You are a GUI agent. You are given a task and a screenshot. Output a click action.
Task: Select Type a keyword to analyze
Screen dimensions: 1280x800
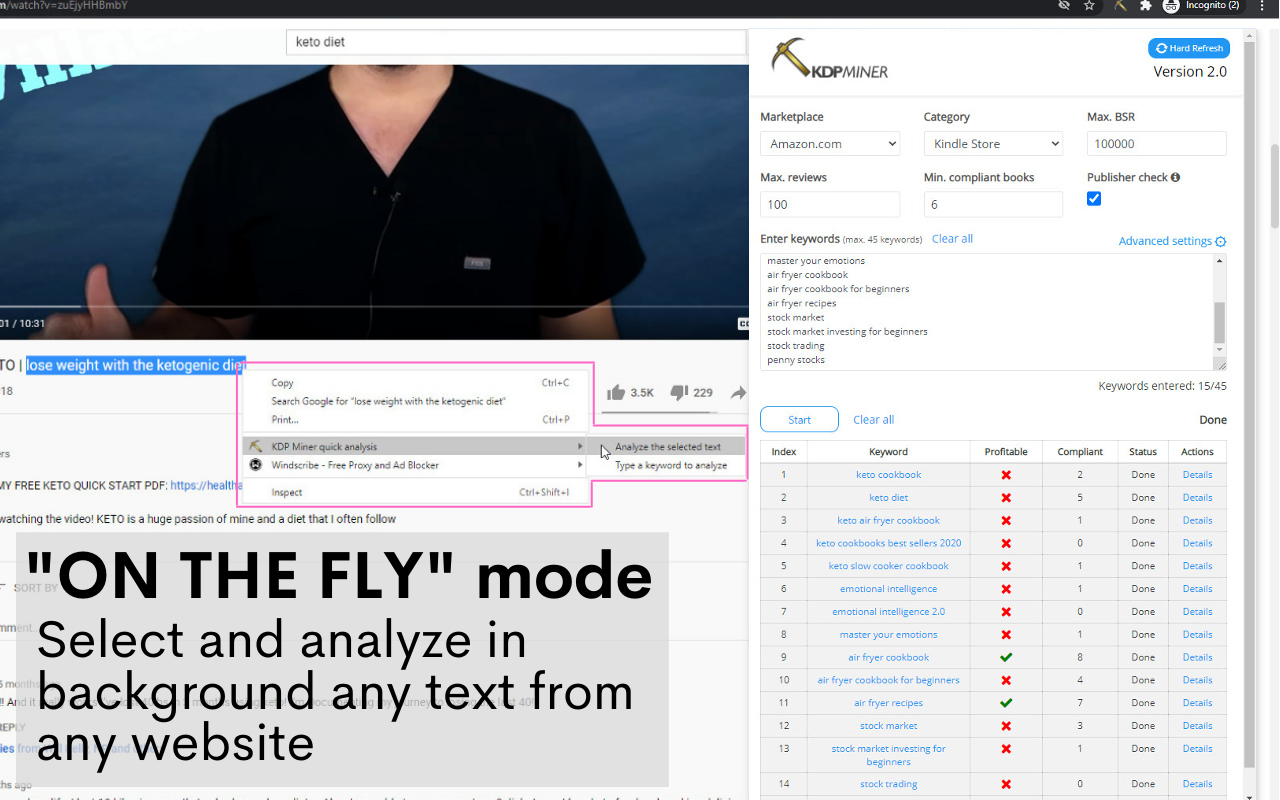coord(671,465)
